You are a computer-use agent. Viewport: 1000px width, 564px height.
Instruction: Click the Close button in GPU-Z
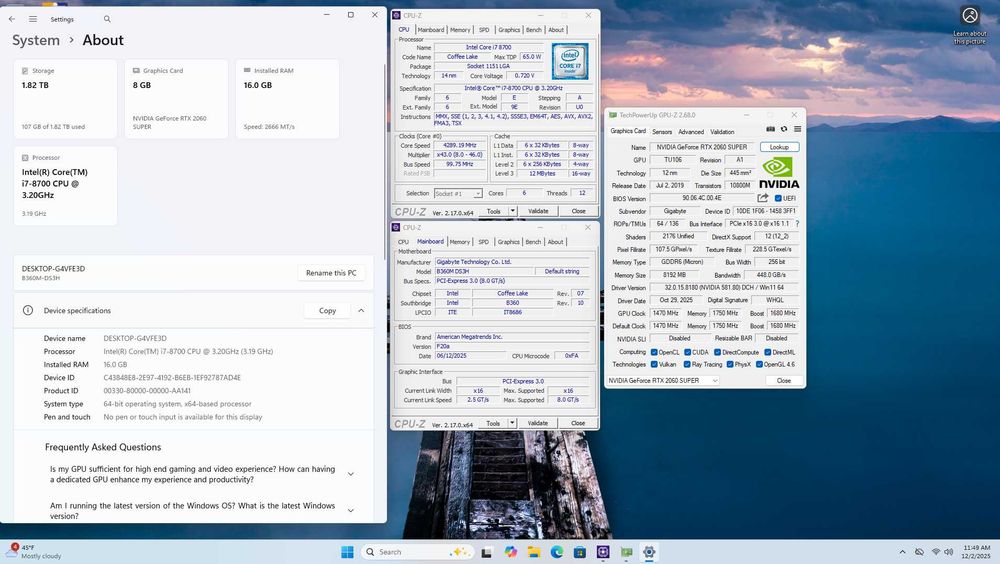coord(784,380)
